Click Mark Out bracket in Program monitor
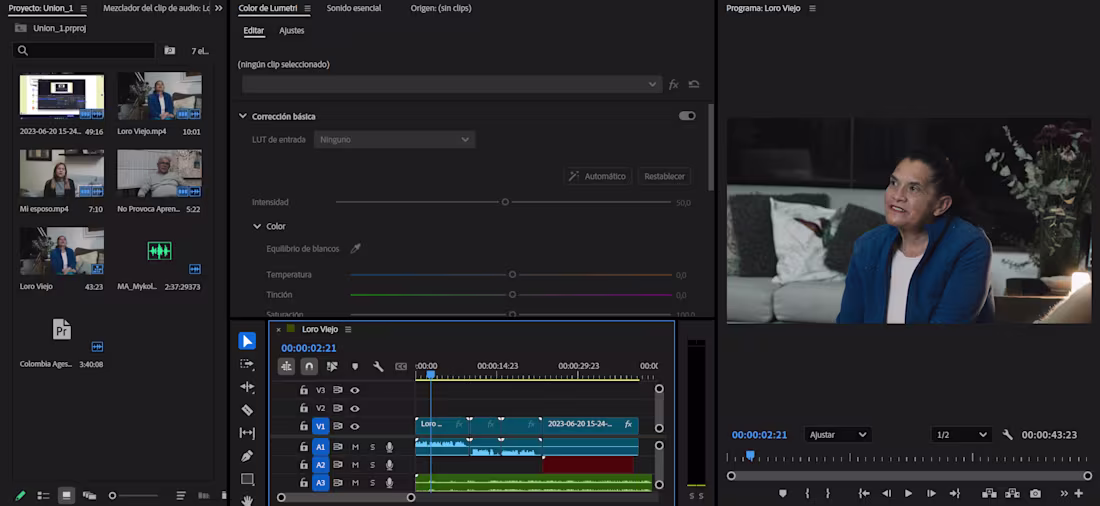The image size is (1100, 506). pos(828,493)
